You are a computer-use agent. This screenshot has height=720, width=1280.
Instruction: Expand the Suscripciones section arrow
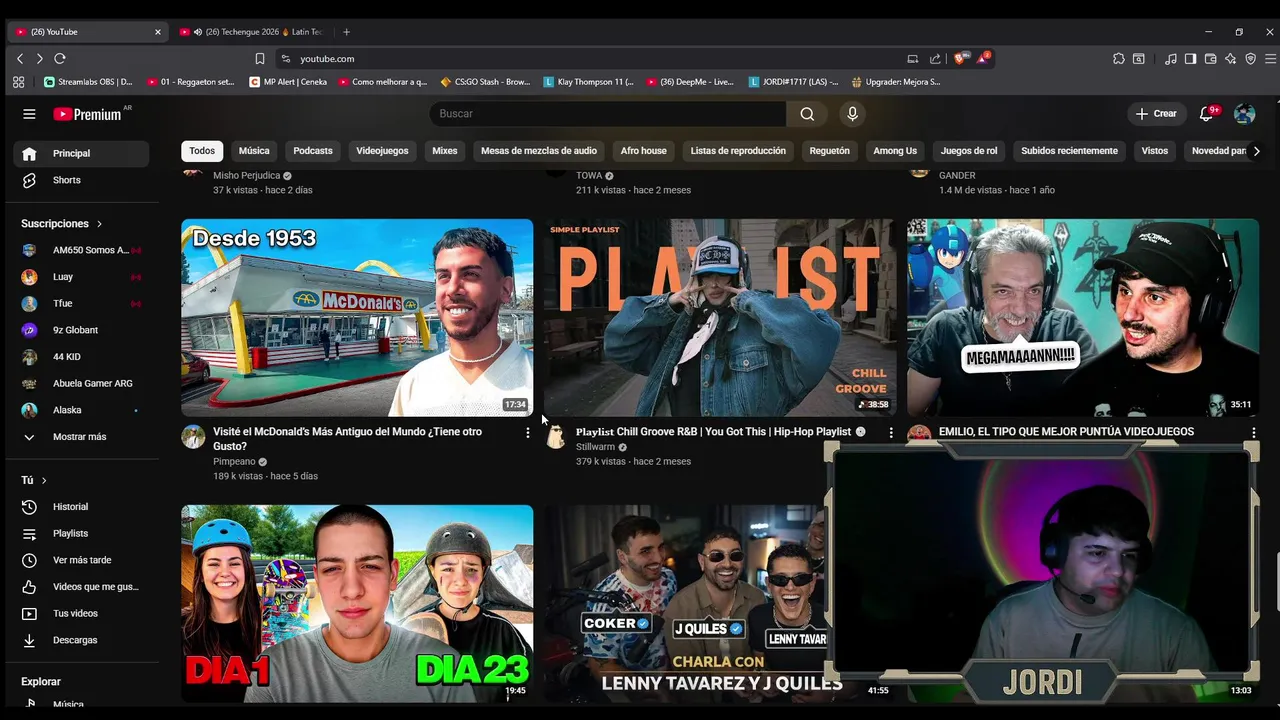pyautogui.click(x=99, y=224)
